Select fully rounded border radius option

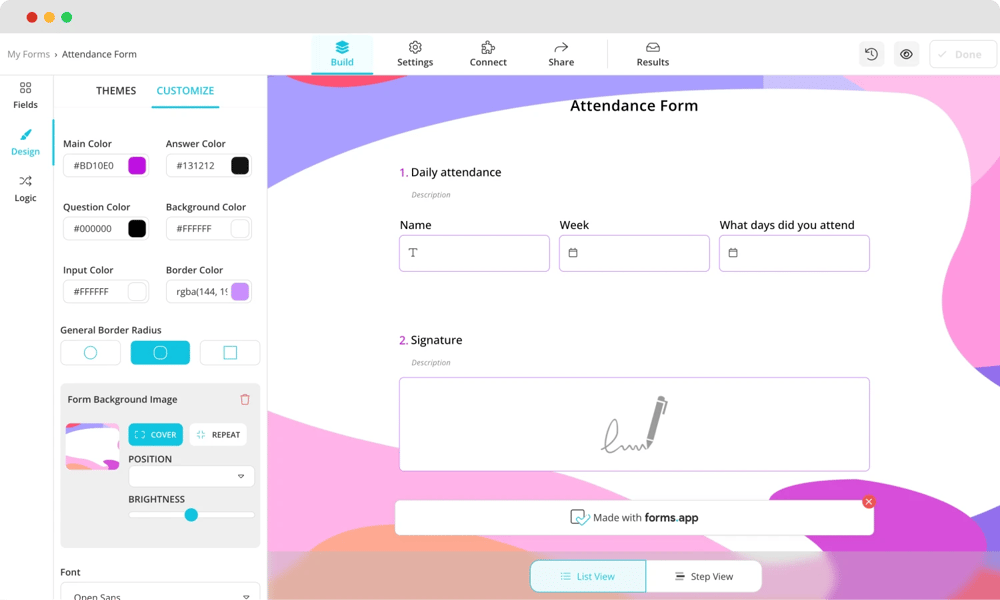(90, 353)
